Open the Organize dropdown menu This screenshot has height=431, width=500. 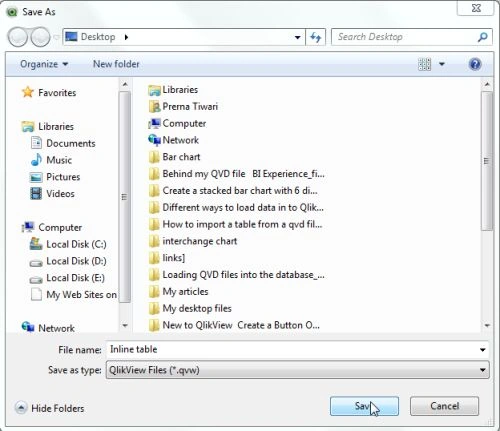click(x=44, y=64)
